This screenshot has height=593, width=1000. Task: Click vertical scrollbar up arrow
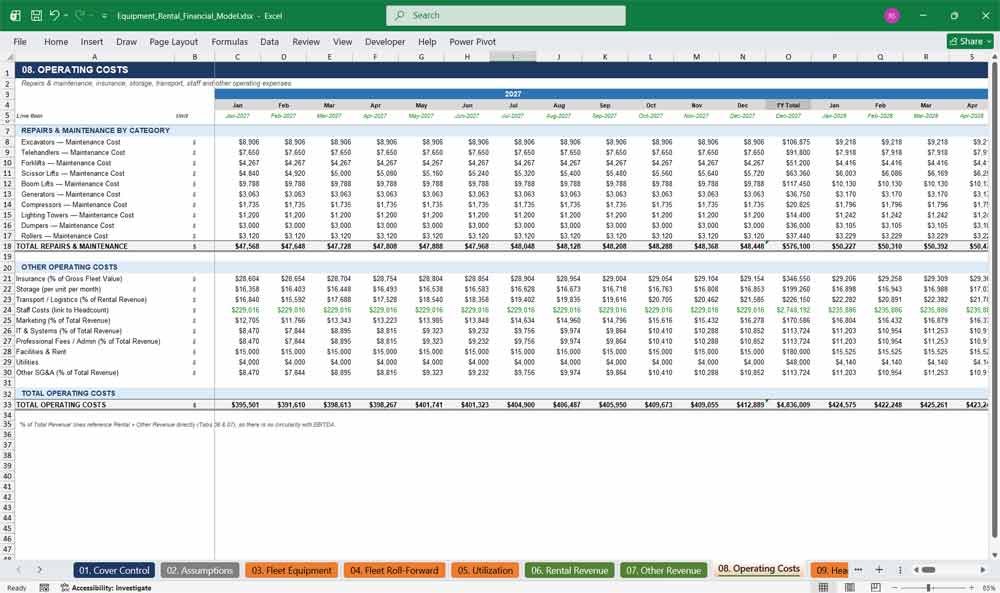click(994, 57)
